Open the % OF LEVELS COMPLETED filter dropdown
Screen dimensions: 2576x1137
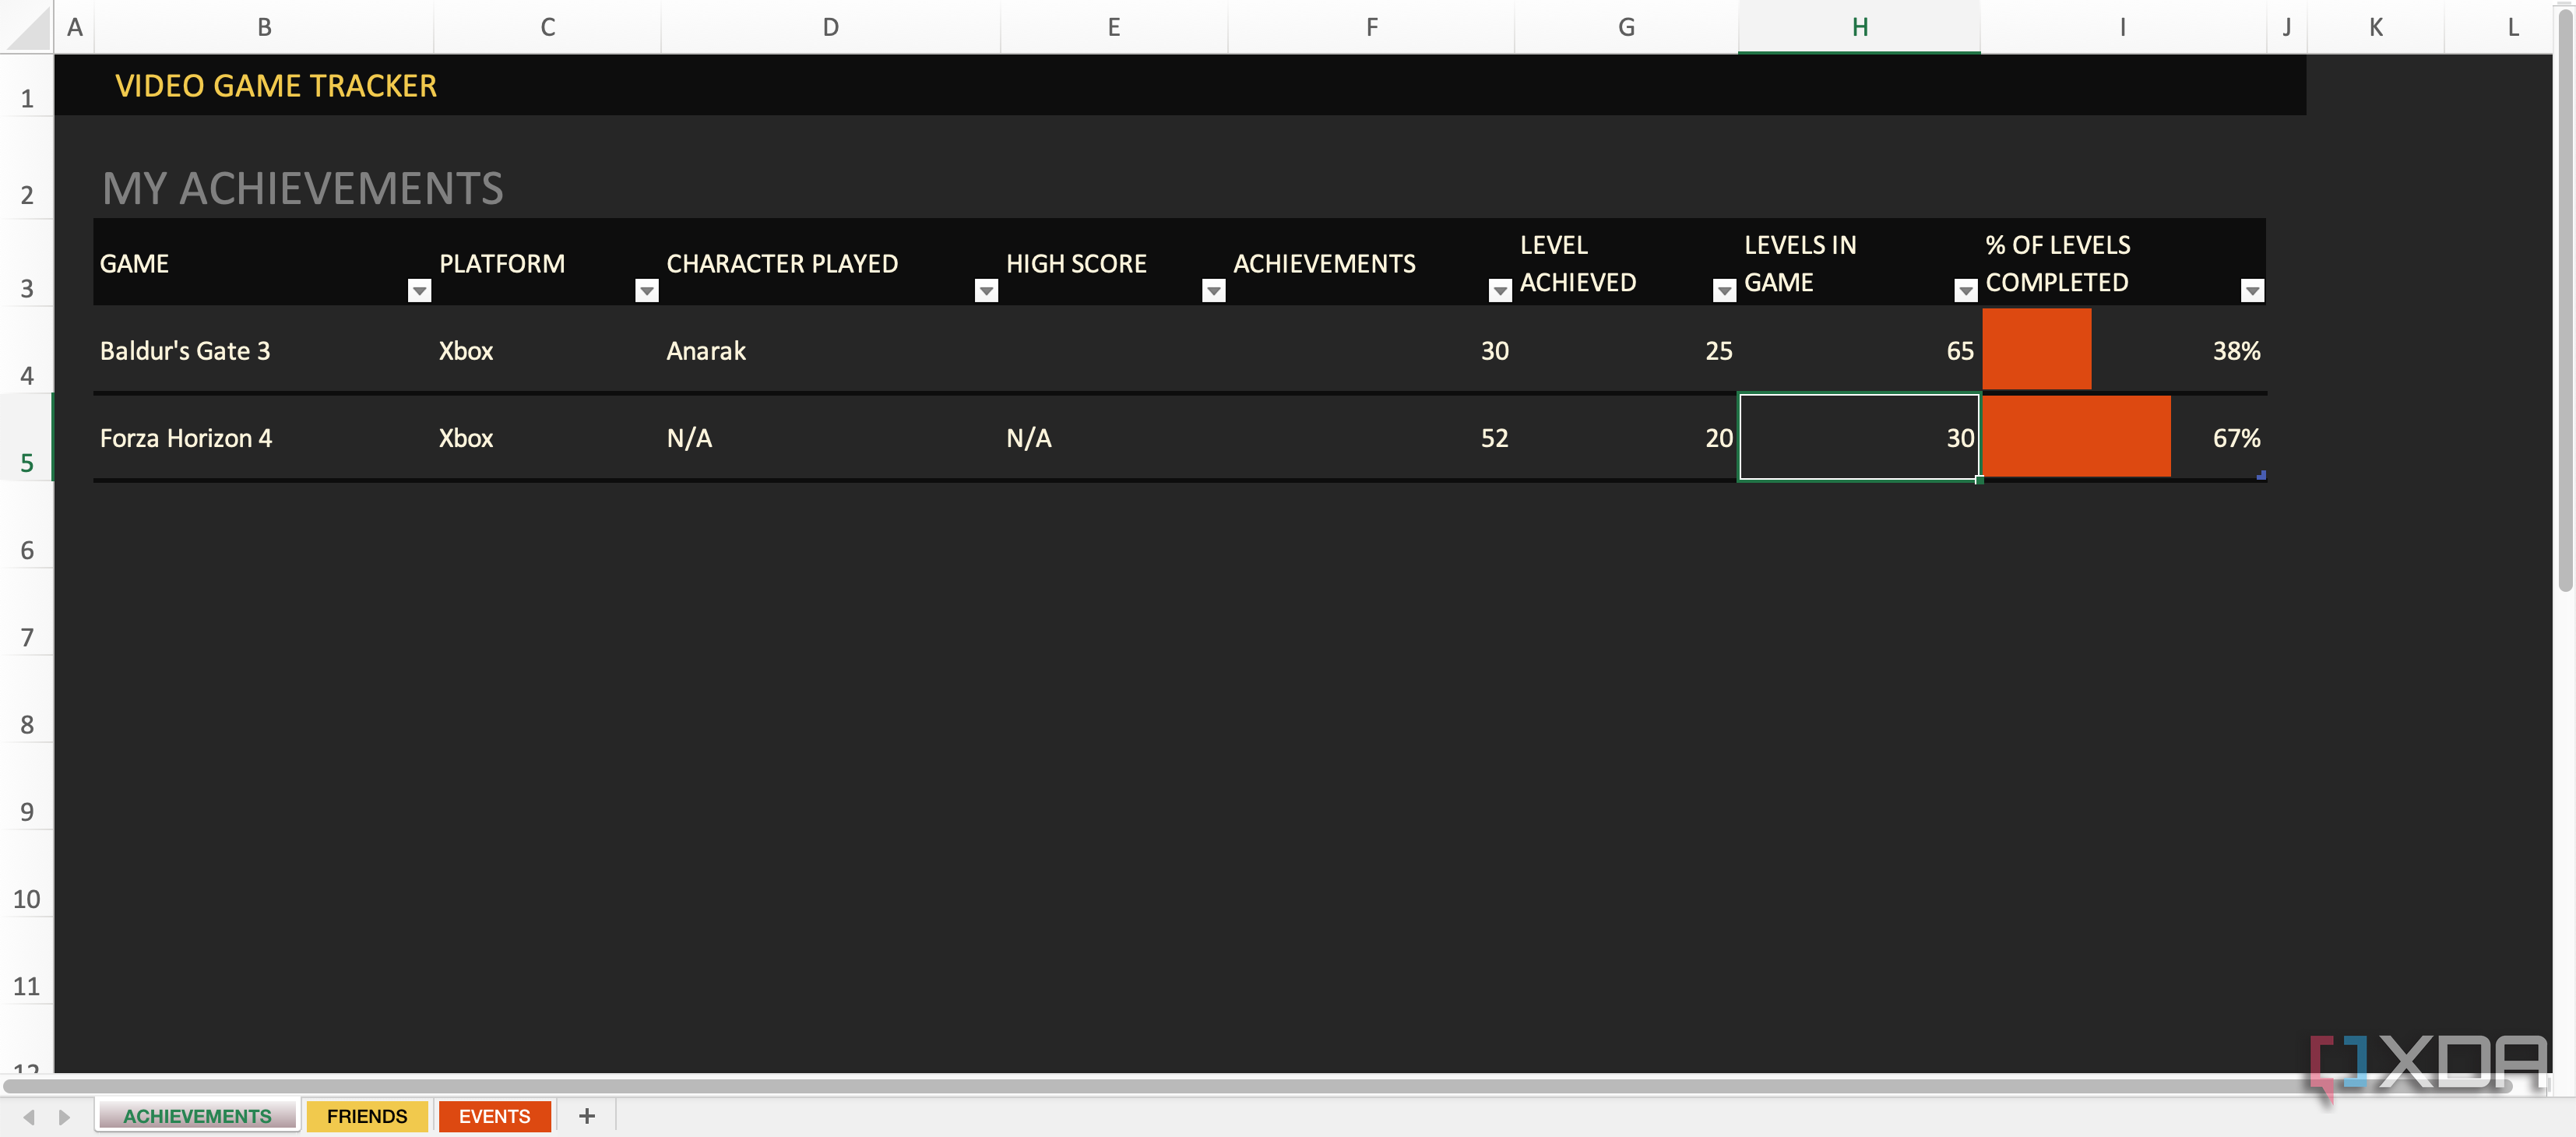pos(2253,290)
